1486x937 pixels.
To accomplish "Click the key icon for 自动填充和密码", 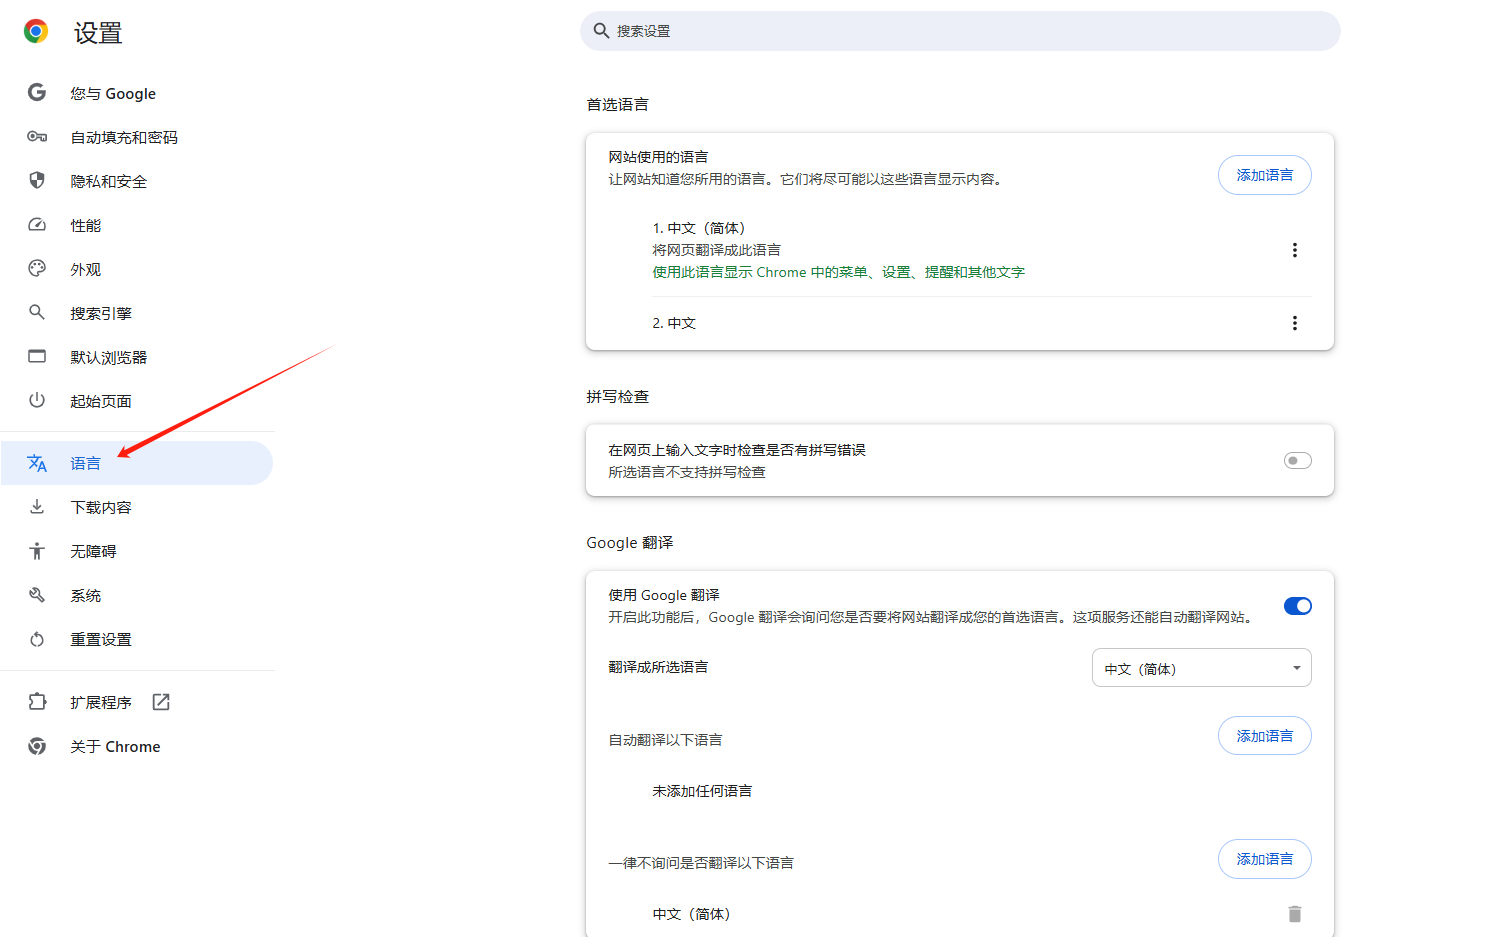I will pyautogui.click(x=37, y=137).
